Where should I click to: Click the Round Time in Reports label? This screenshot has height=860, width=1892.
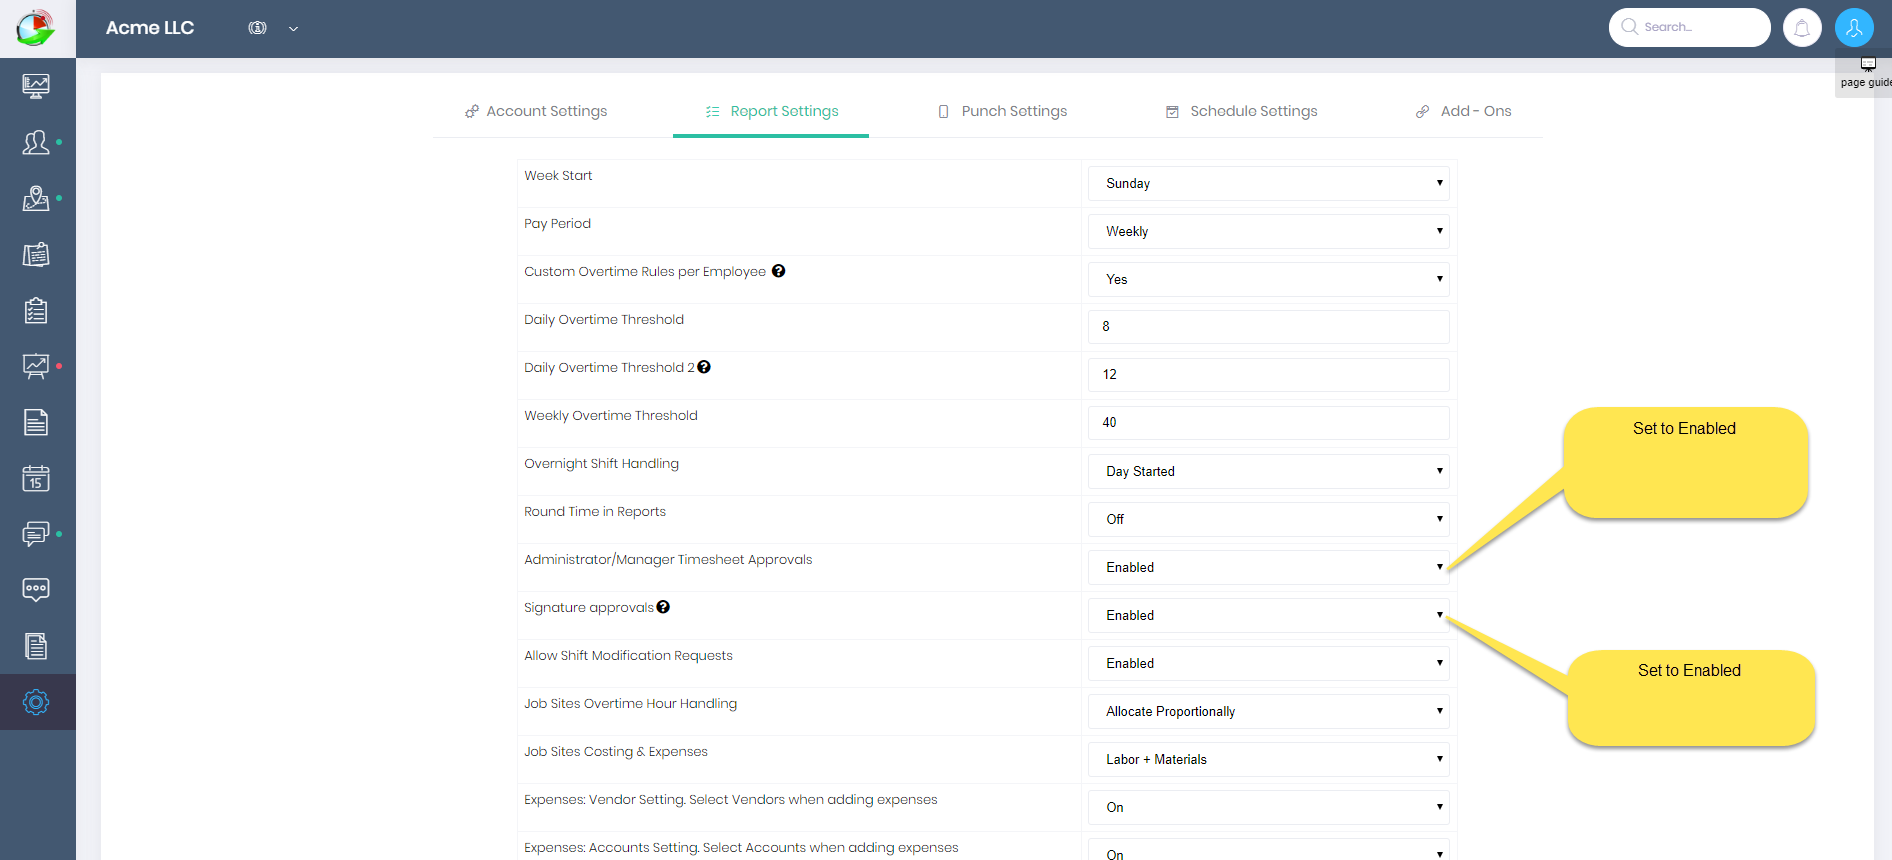[595, 511]
